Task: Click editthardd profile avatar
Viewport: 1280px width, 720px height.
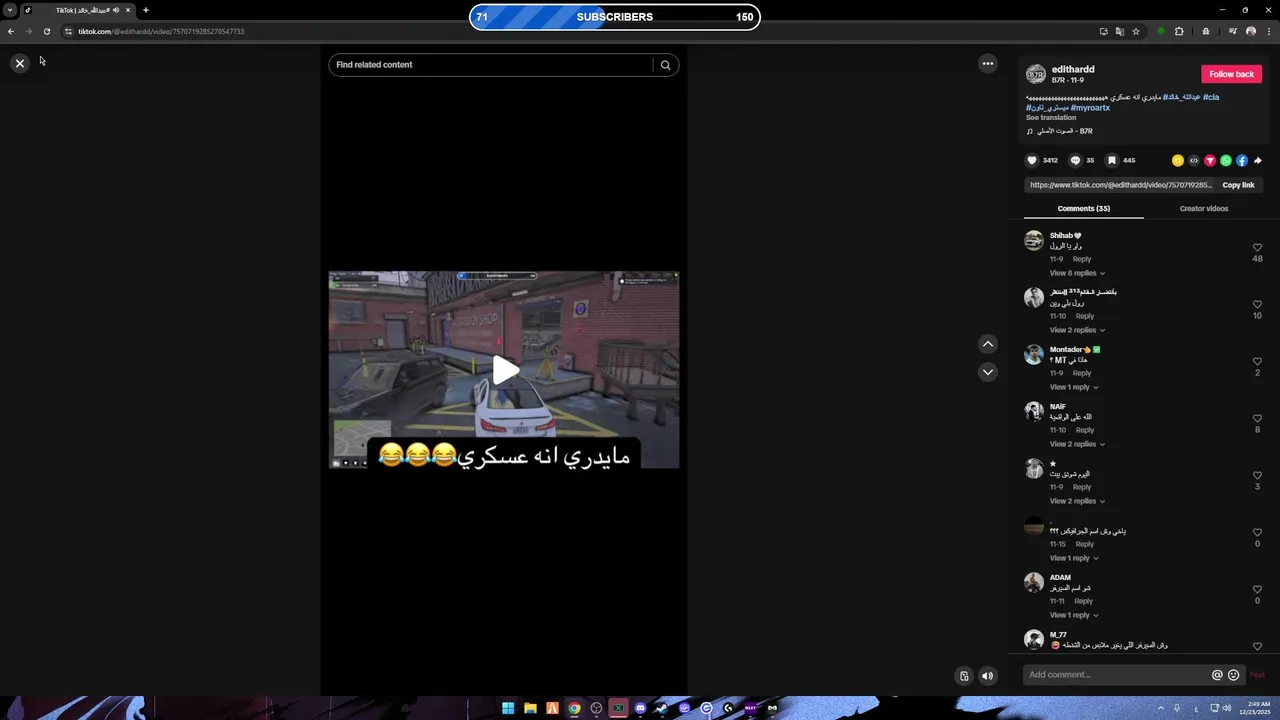Action: tap(1036, 74)
